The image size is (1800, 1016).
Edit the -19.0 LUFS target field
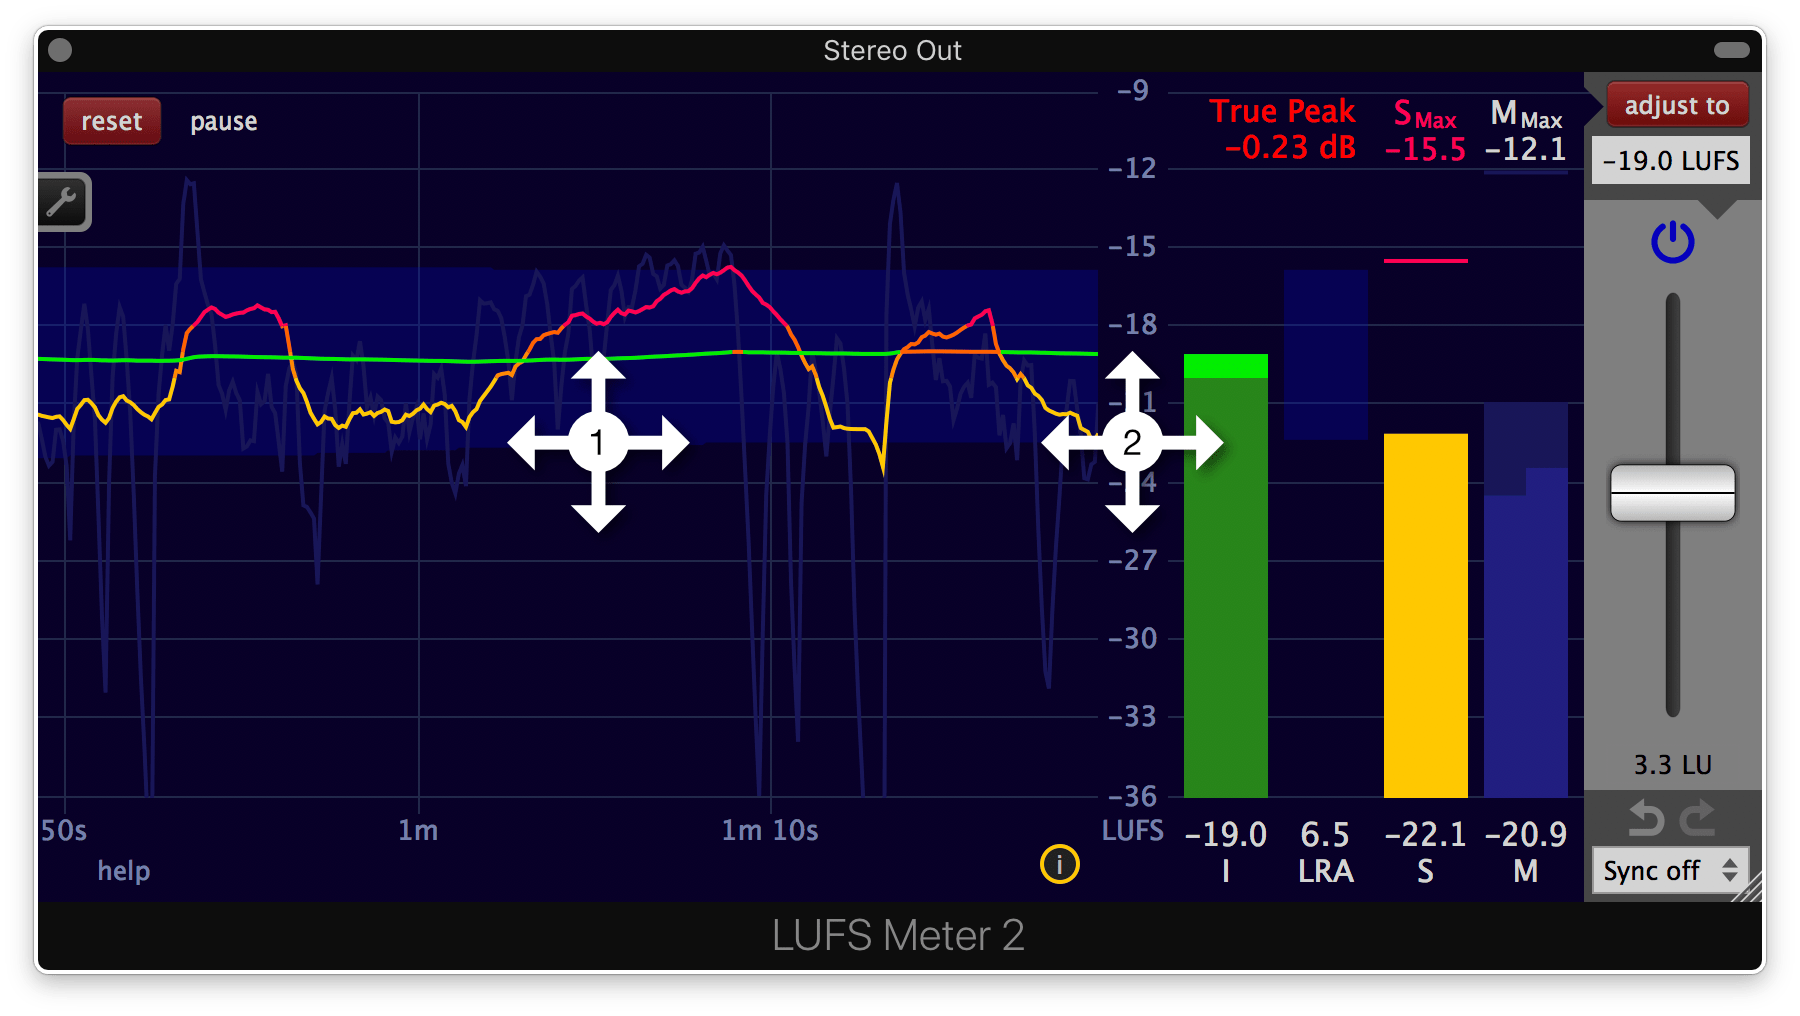tap(1671, 160)
